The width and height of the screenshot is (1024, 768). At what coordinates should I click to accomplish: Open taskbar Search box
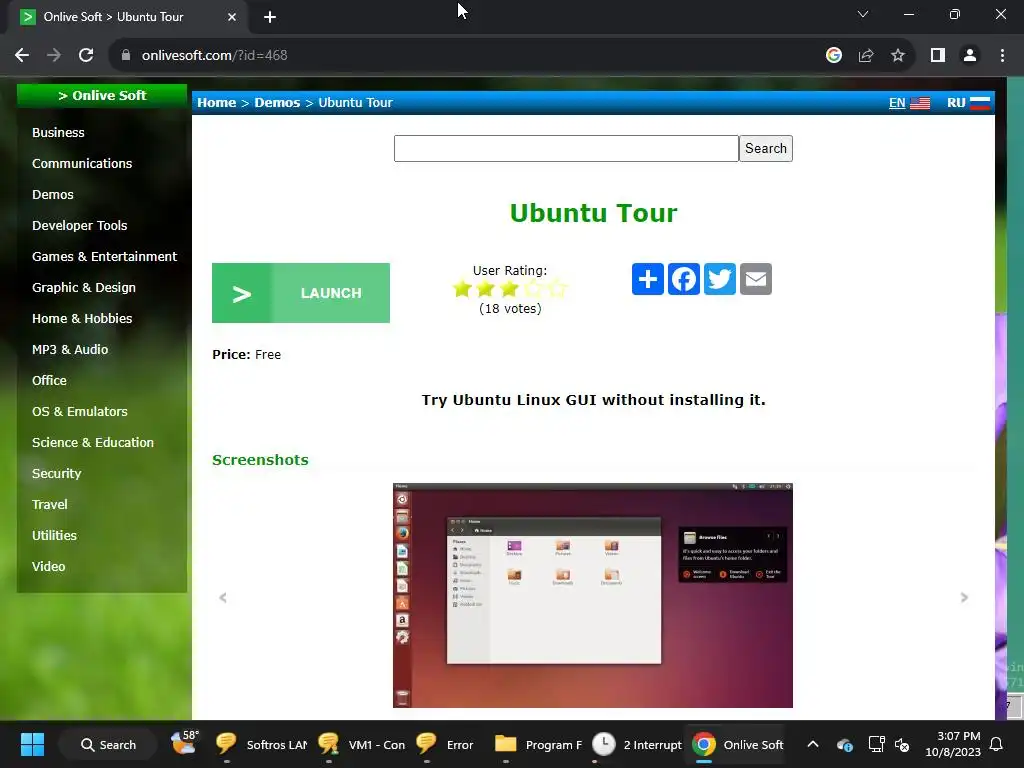(x=108, y=744)
